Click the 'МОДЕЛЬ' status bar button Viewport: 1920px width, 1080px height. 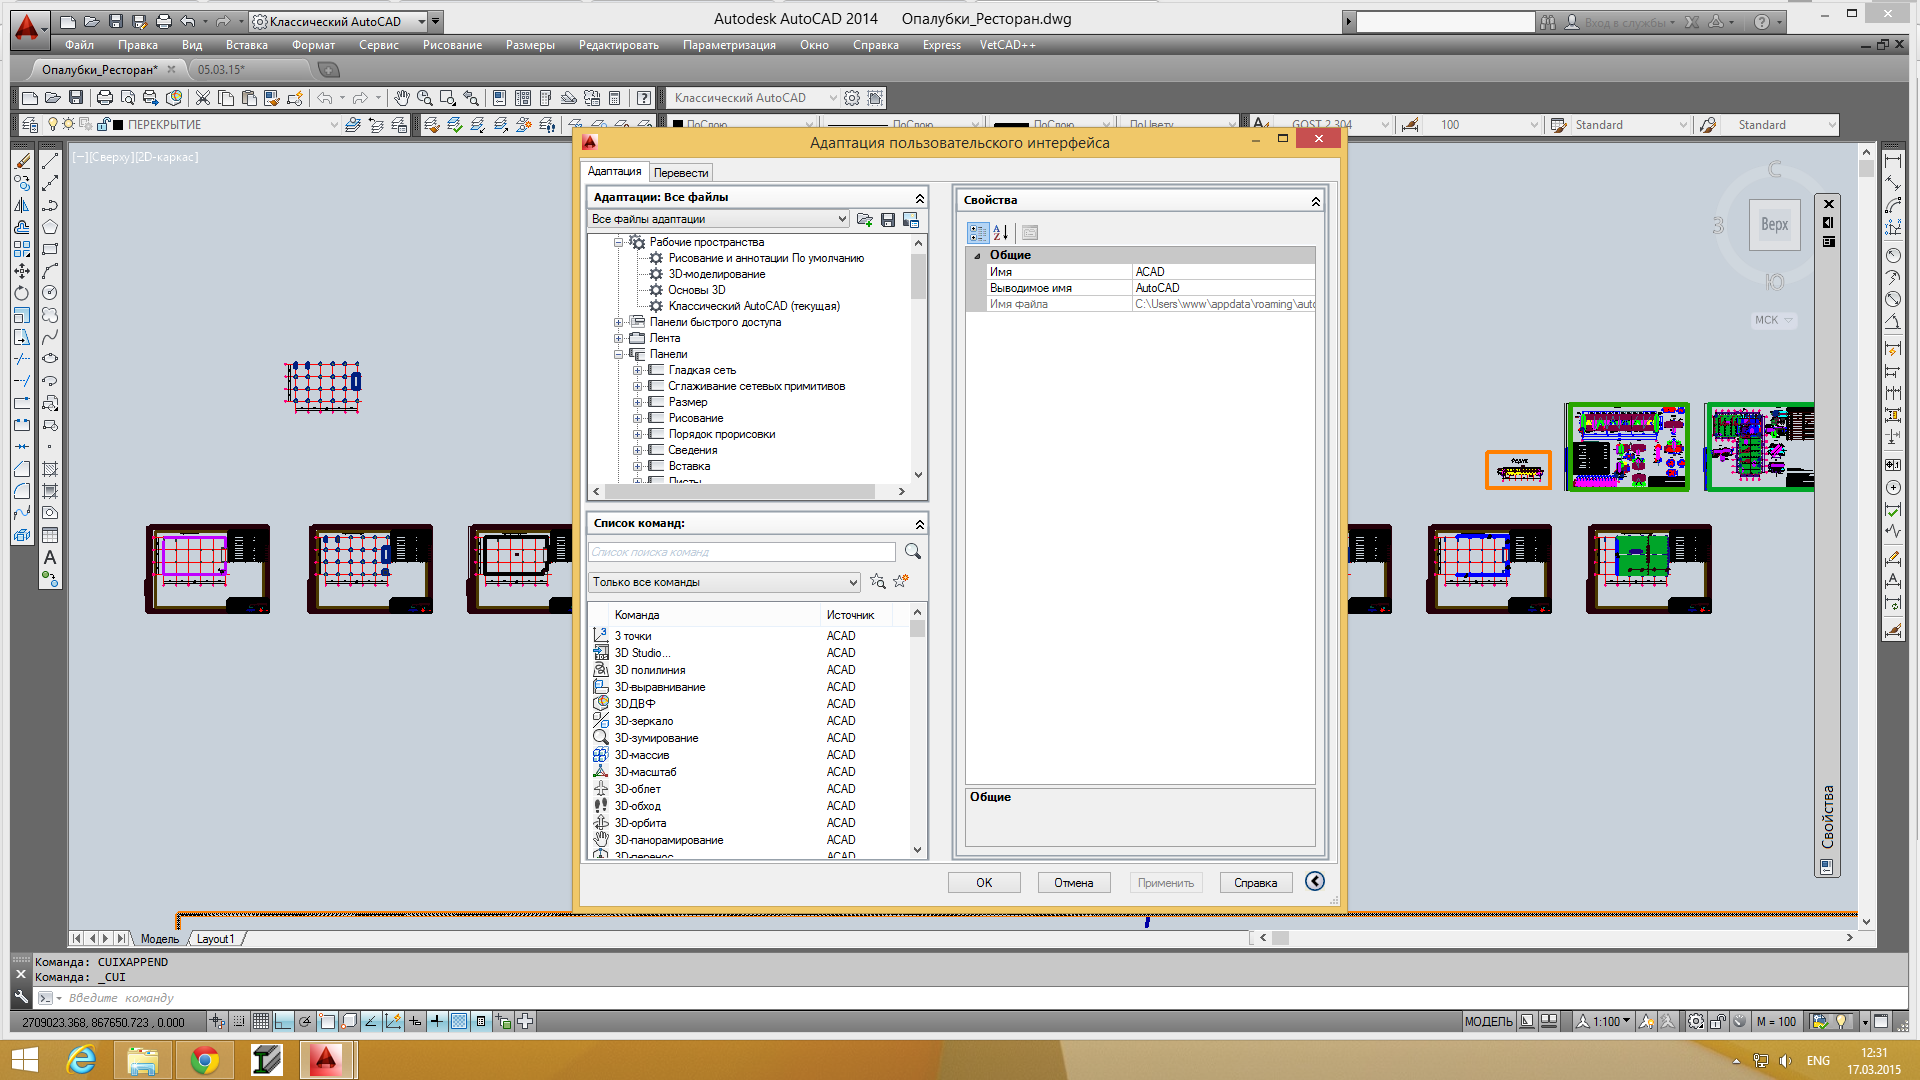(x=1489, y=1021)
